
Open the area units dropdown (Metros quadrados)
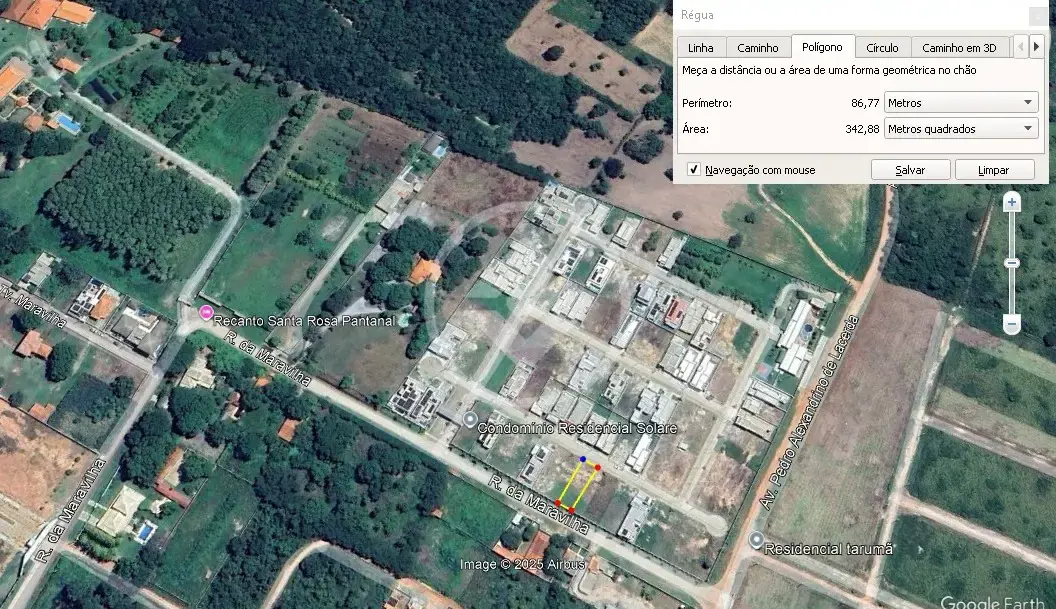960,128
